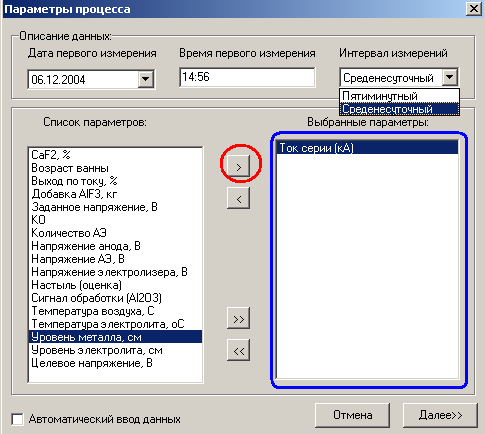Select highlighted Уровень металла, см item
The image size is (485, 434).
click(115, 337)
